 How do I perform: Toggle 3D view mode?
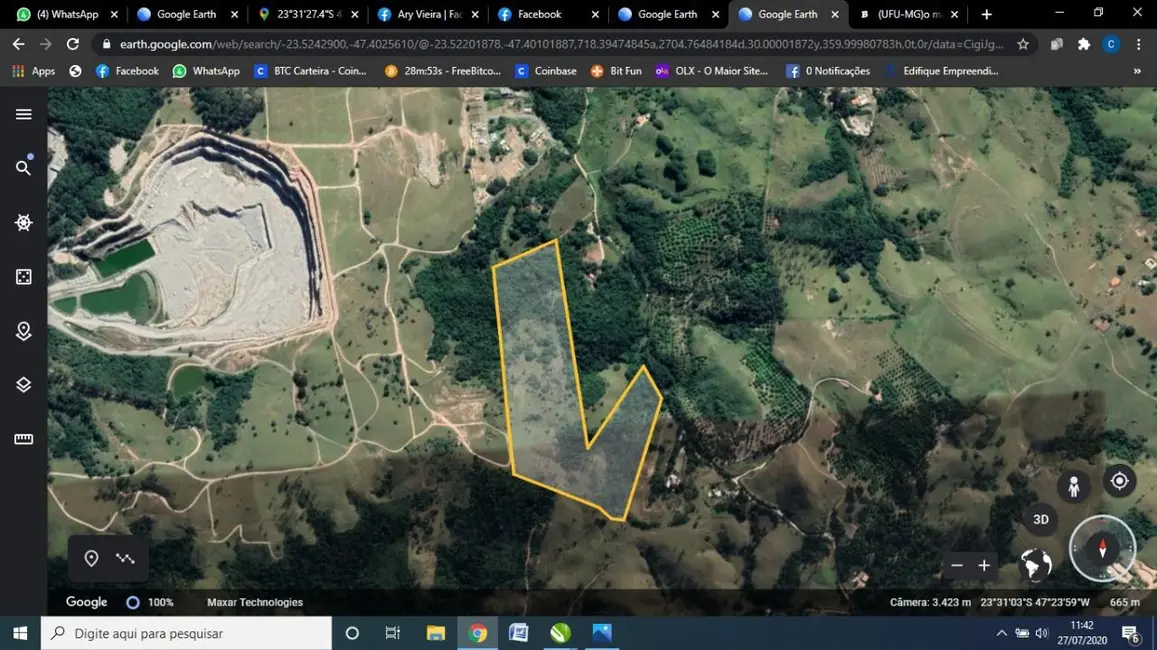tap(1040, 519)
